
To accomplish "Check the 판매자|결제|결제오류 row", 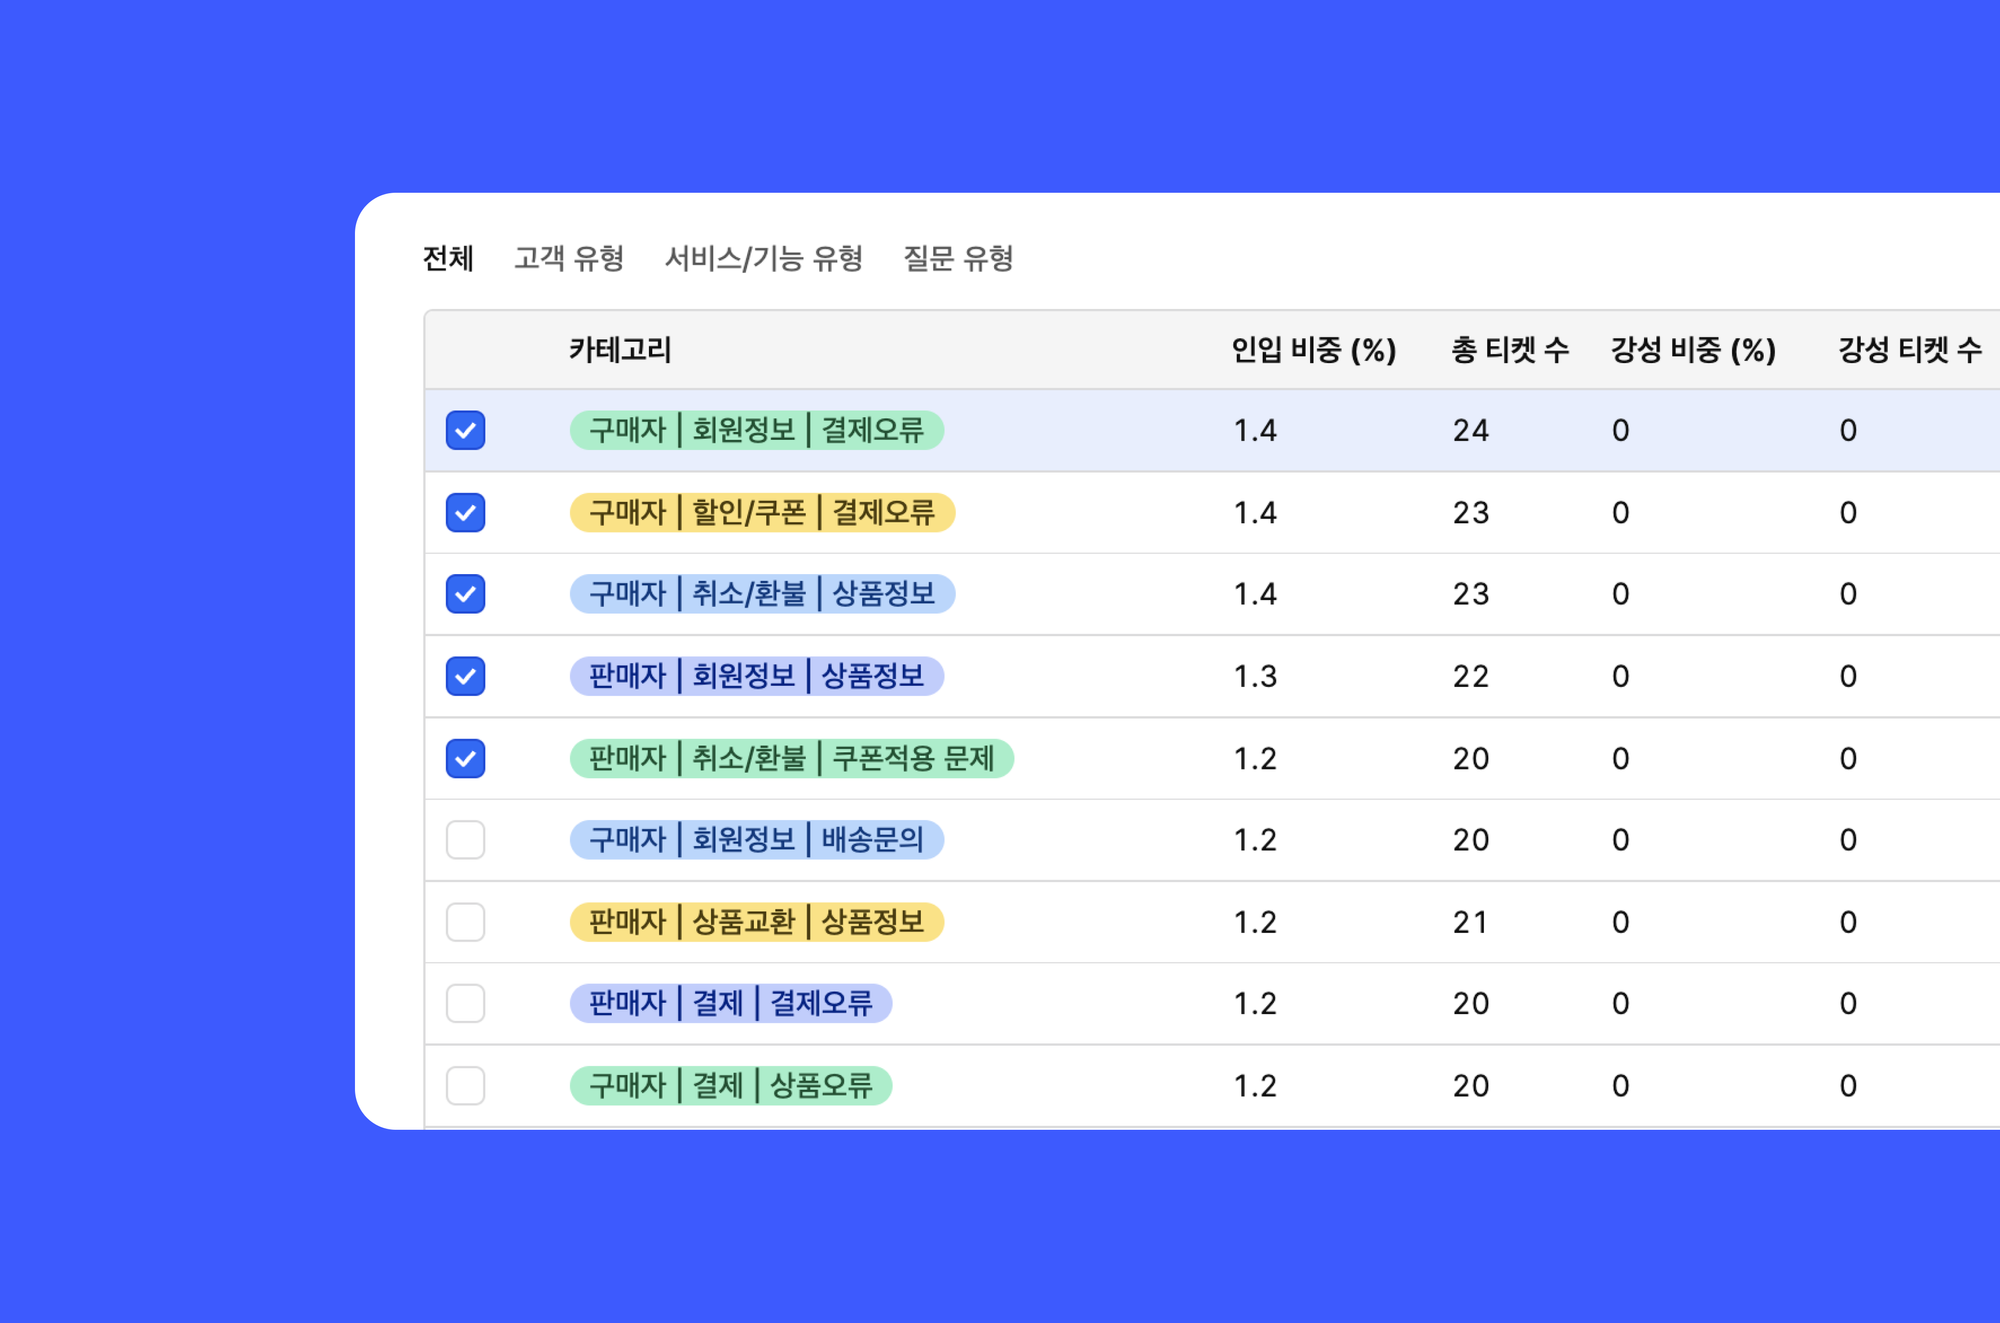I will [x=464, y=1003].
